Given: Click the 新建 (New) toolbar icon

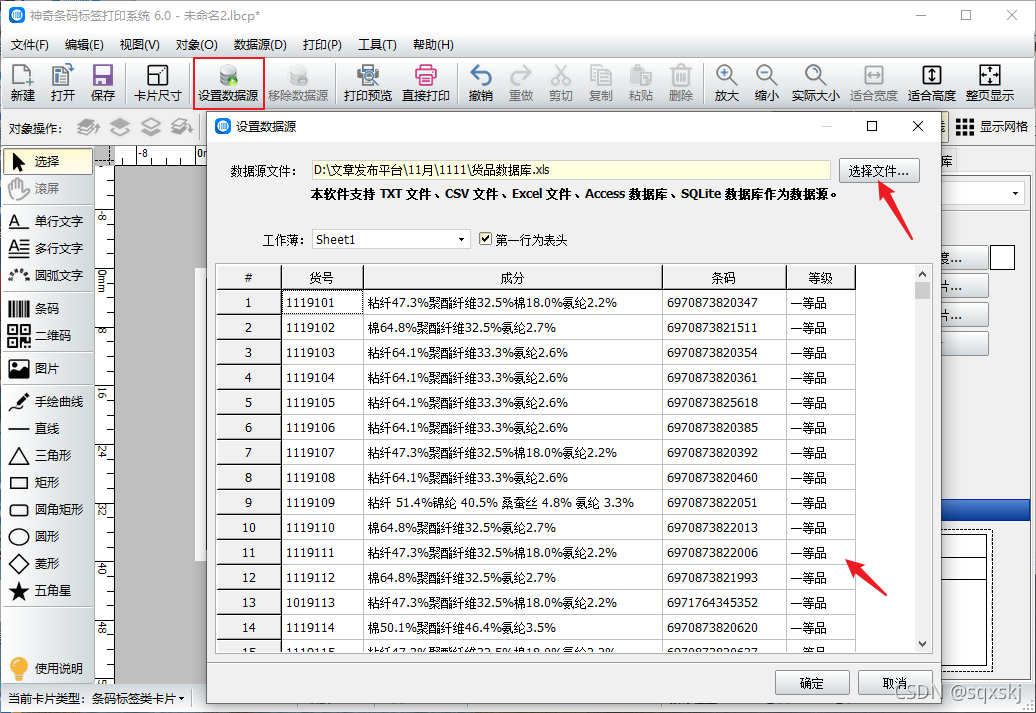Looking at the screenshot, I should (22, 83).
